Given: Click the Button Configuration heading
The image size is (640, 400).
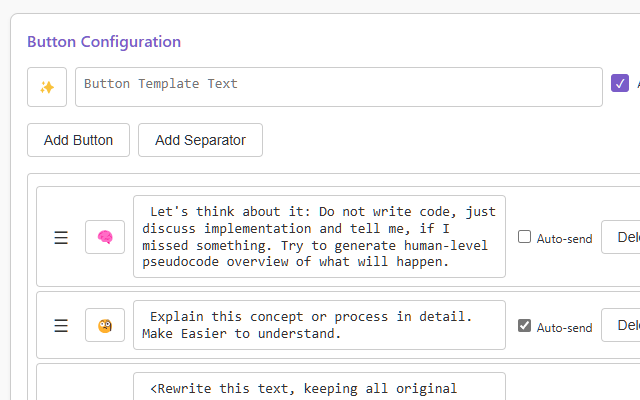Looking at the screenshot, I should click(x=104, y=42).
